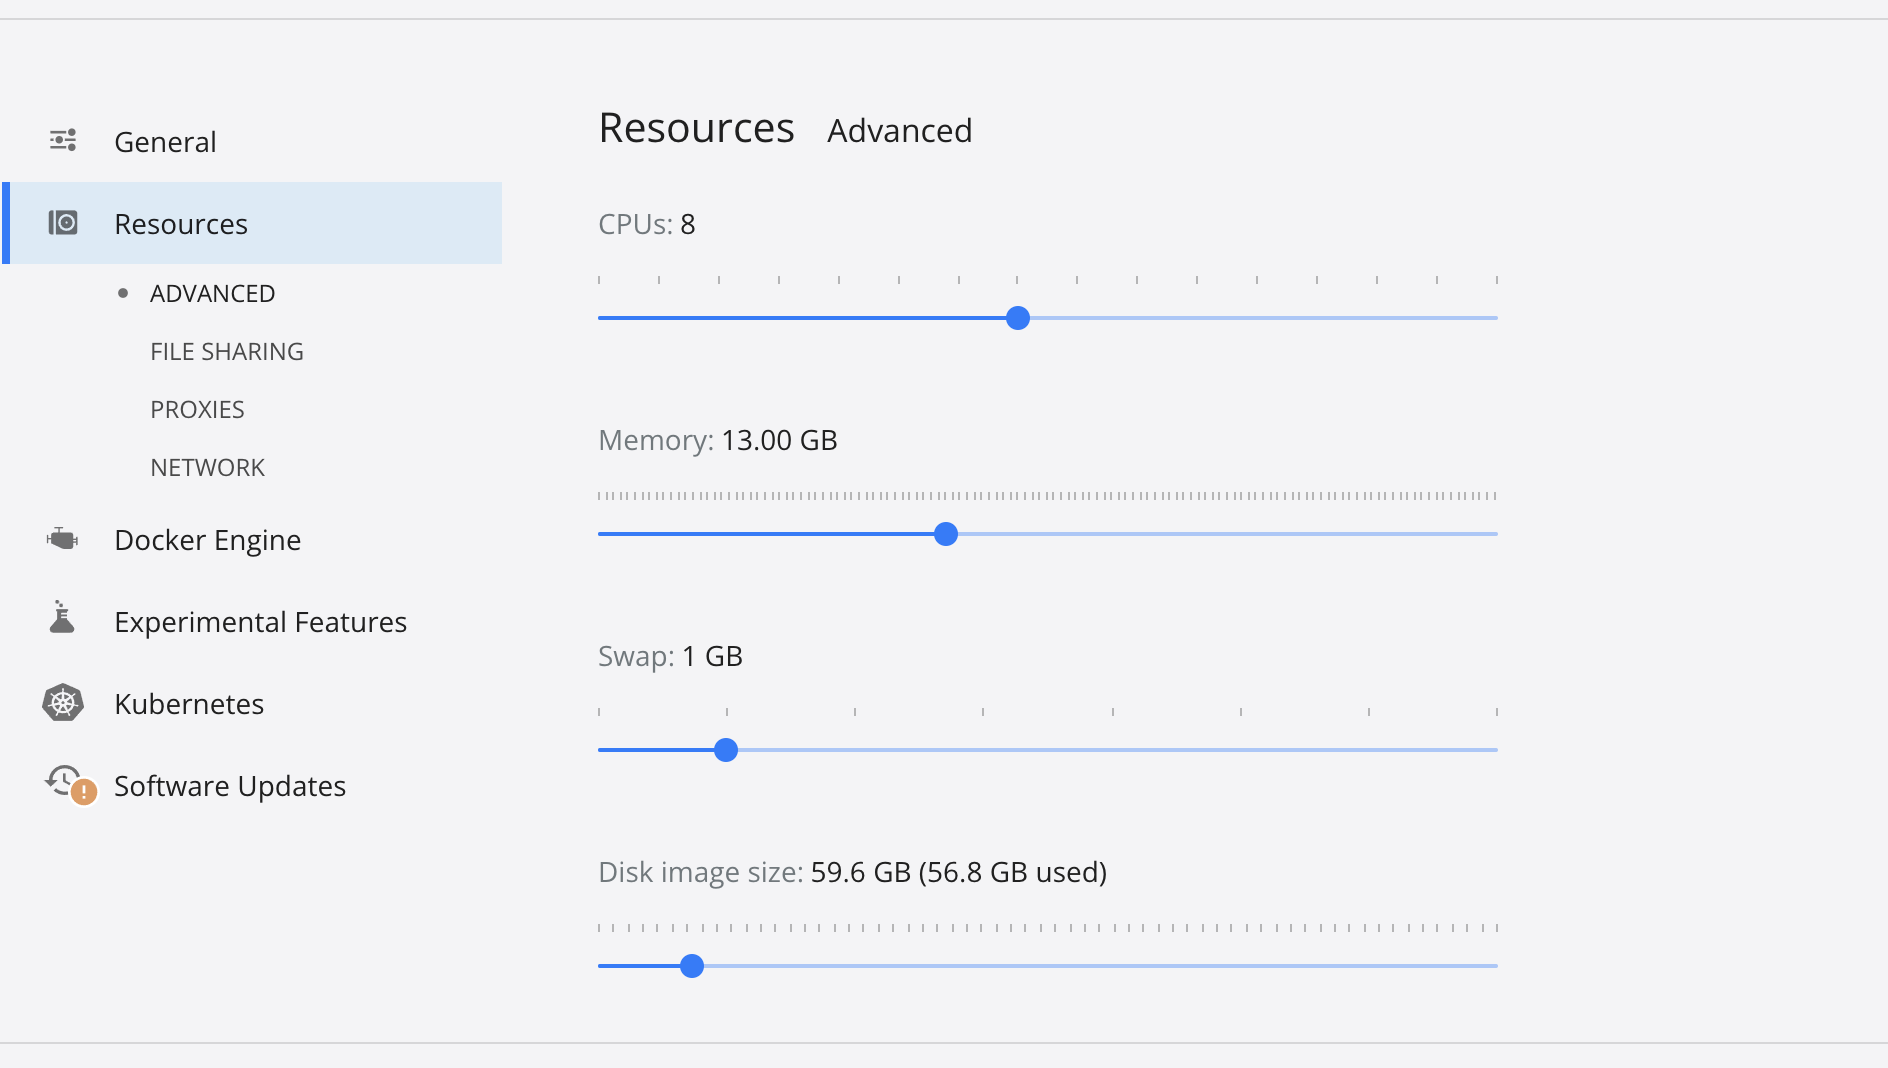Switch to the NETWORK subsection
This screenshot has height=1068, width=1888.
pos(207,468)
